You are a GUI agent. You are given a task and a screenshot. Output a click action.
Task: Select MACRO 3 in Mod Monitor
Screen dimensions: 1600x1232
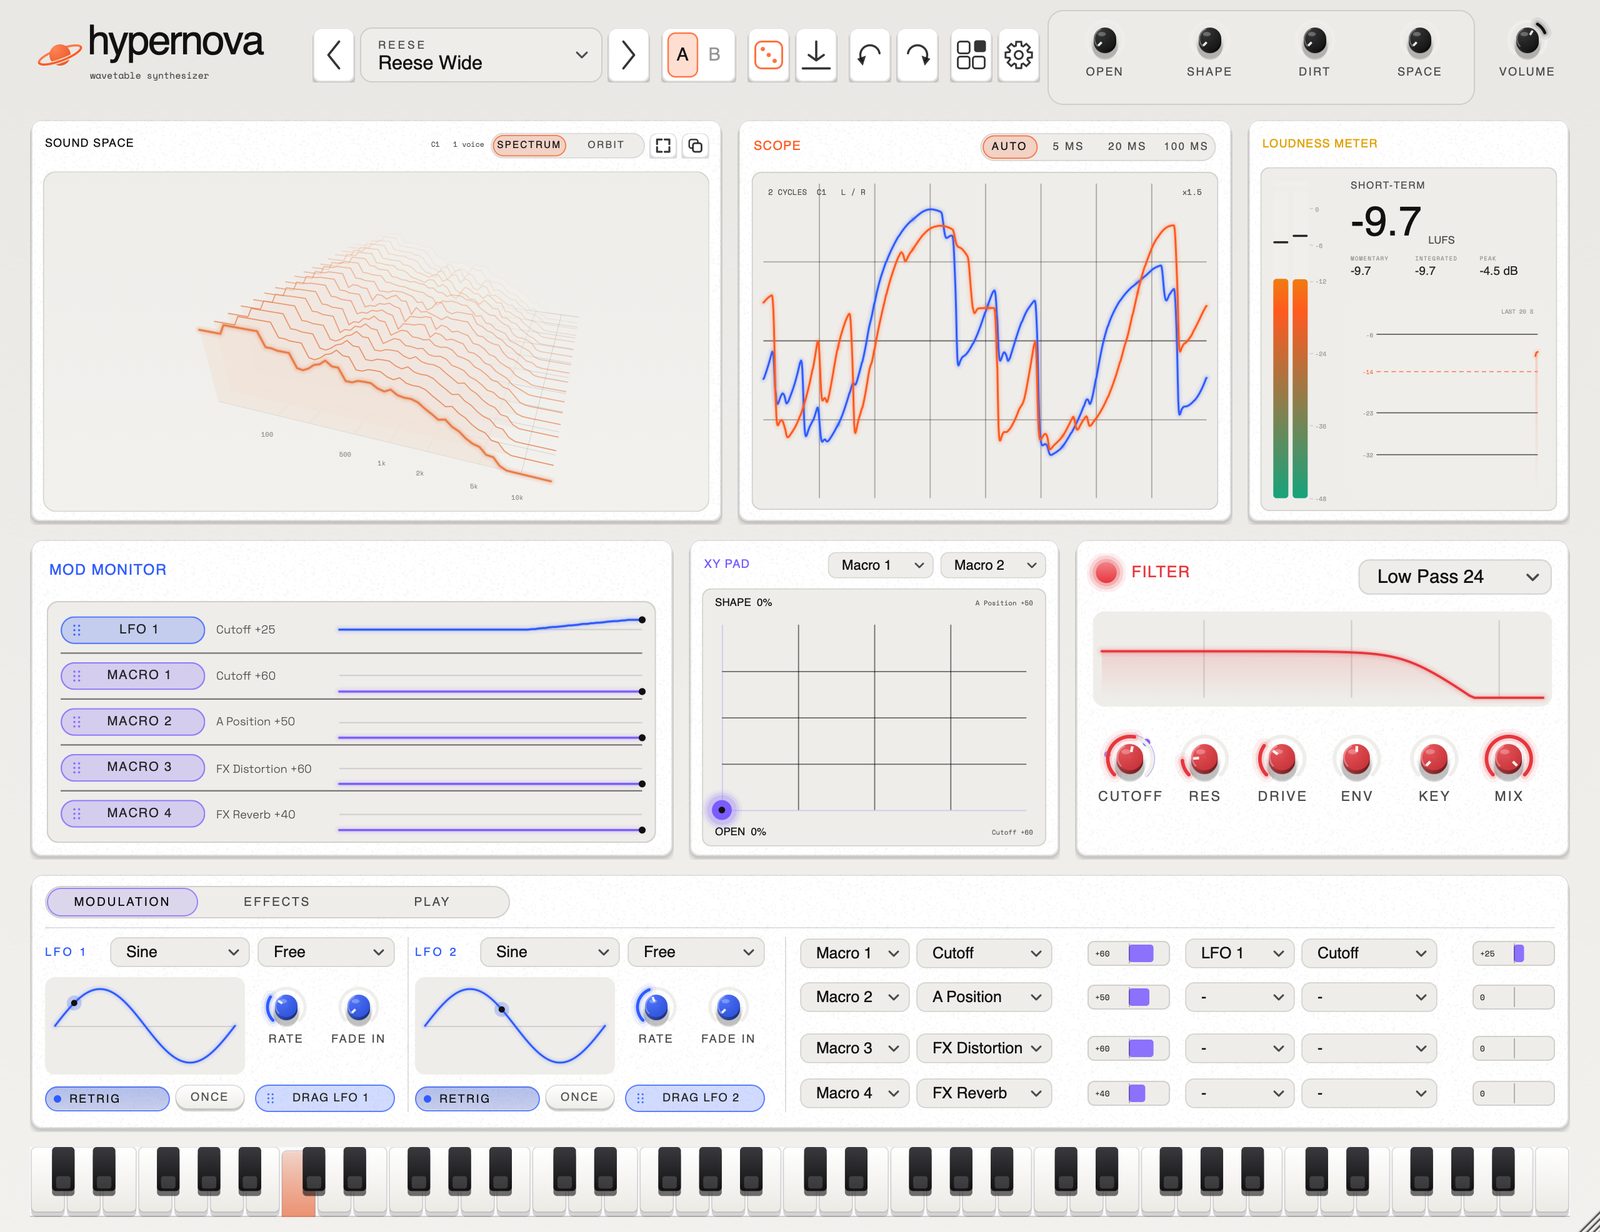[x=133, y=767]
